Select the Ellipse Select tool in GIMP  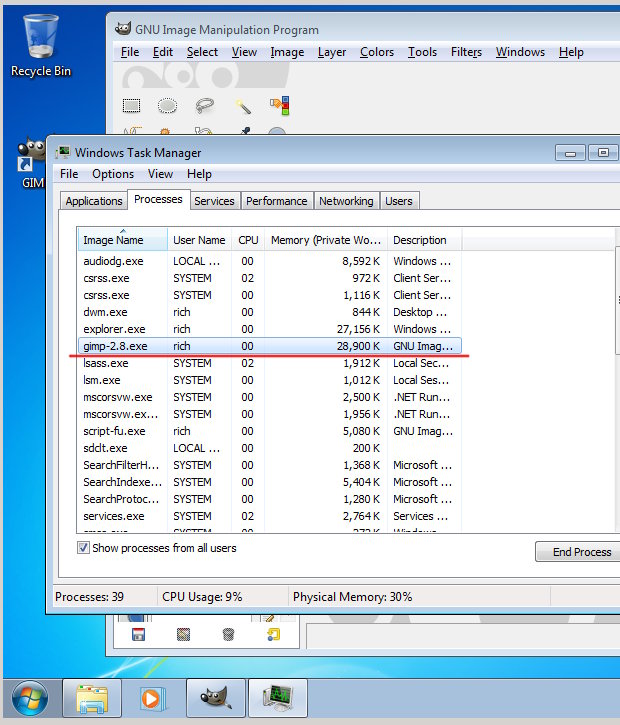click(167, 105)
